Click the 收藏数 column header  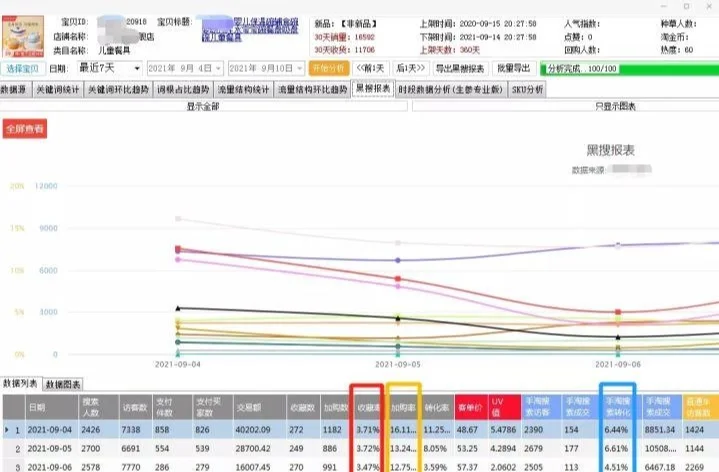coord(303,407)
